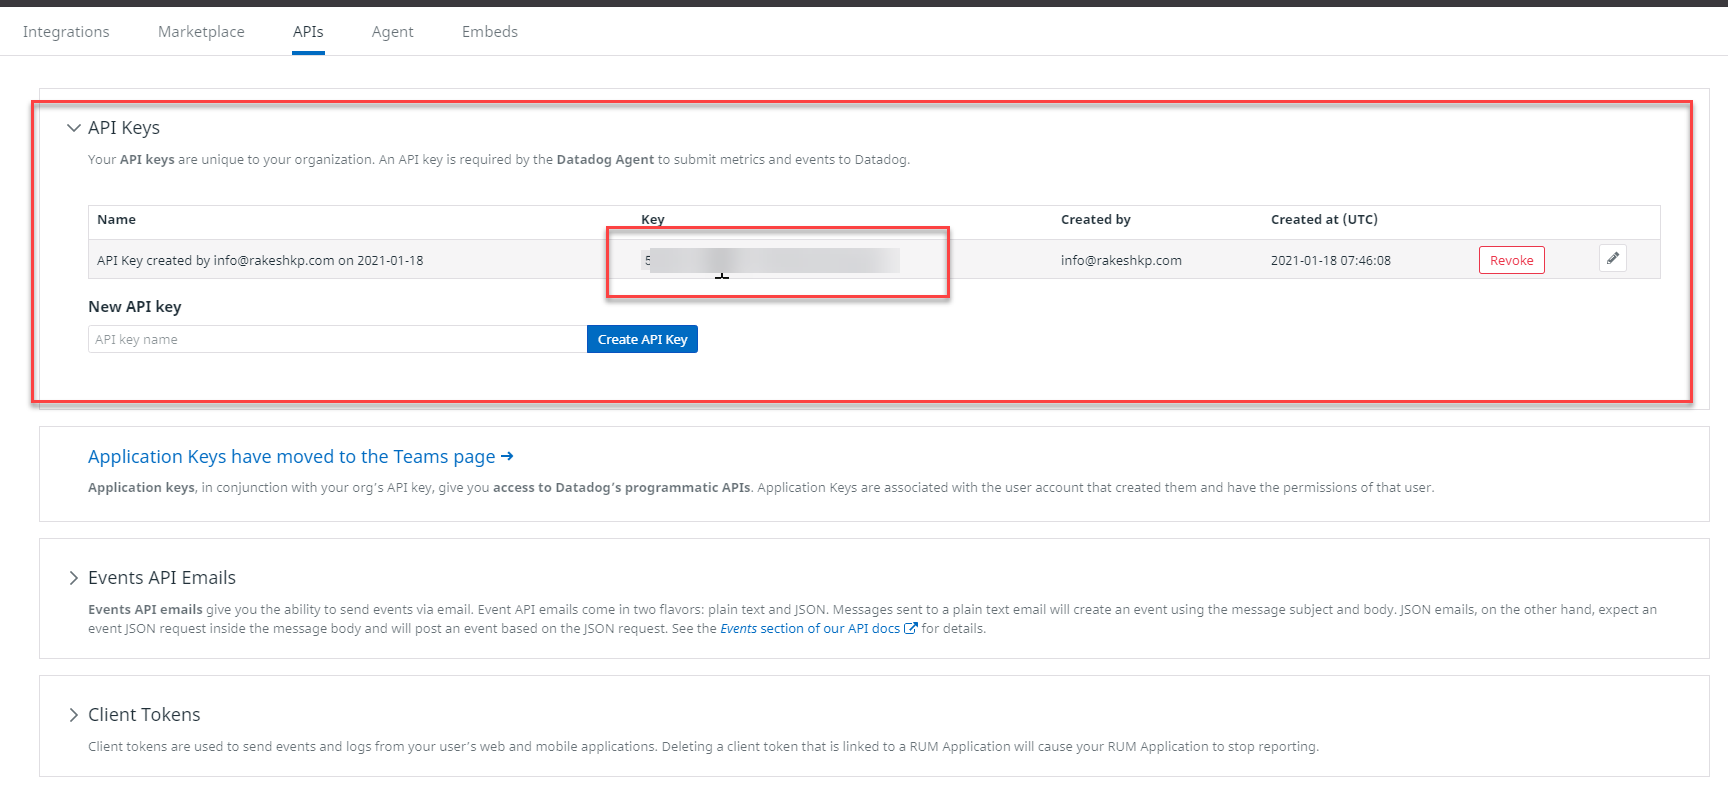The width and height of the screenshot is (1728, 806).
Task: Revoke the API key
Action: click(1511, 260)
